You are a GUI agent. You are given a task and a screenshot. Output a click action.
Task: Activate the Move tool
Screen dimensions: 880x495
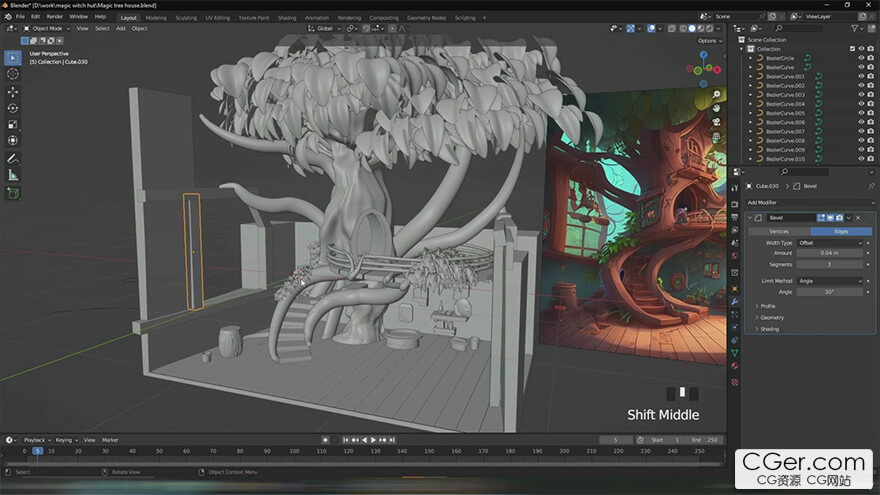[13, 91]
